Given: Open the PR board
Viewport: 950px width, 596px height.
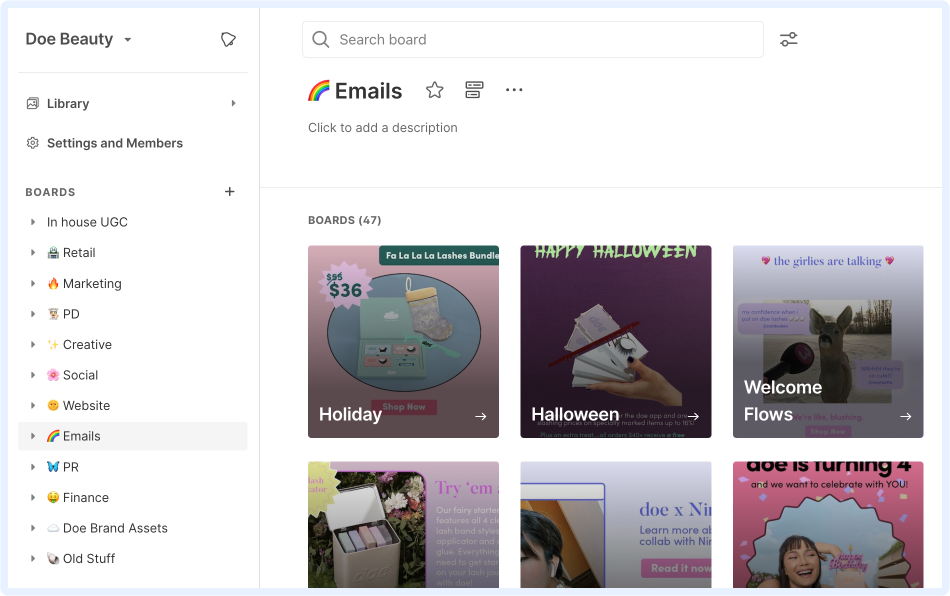Looking at the screenshot, I should click(63, 467).
